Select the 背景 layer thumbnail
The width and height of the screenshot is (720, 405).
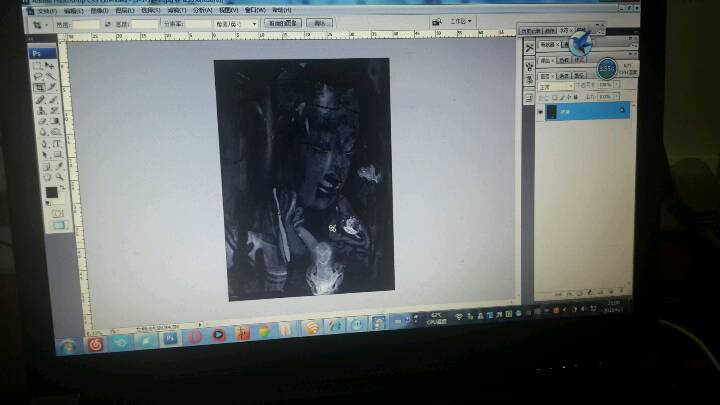551,112
